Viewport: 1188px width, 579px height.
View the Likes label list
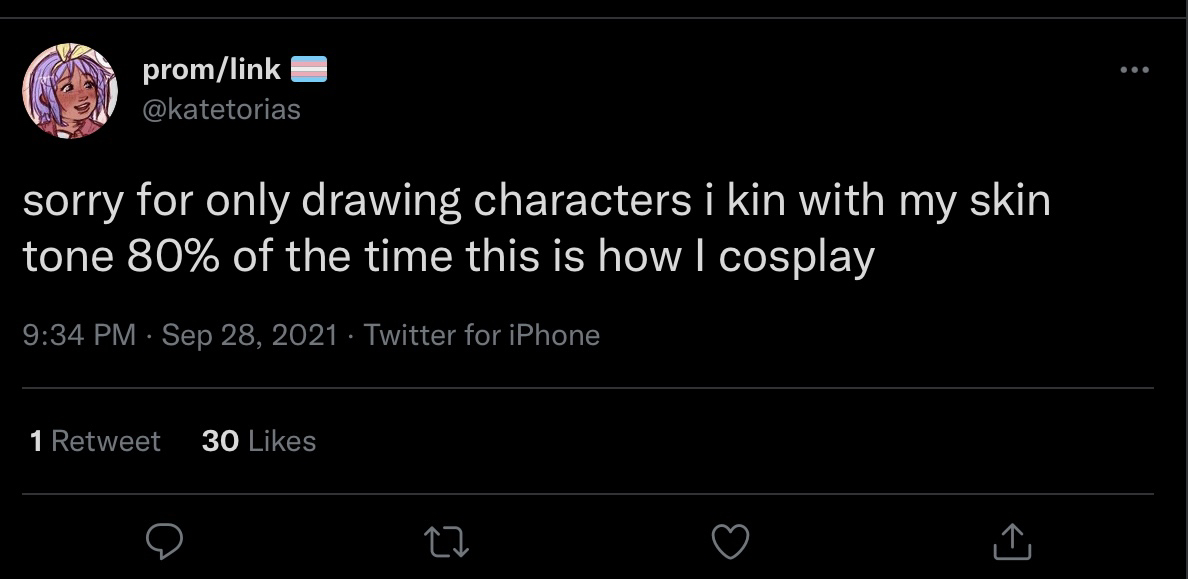coord(282,441)
